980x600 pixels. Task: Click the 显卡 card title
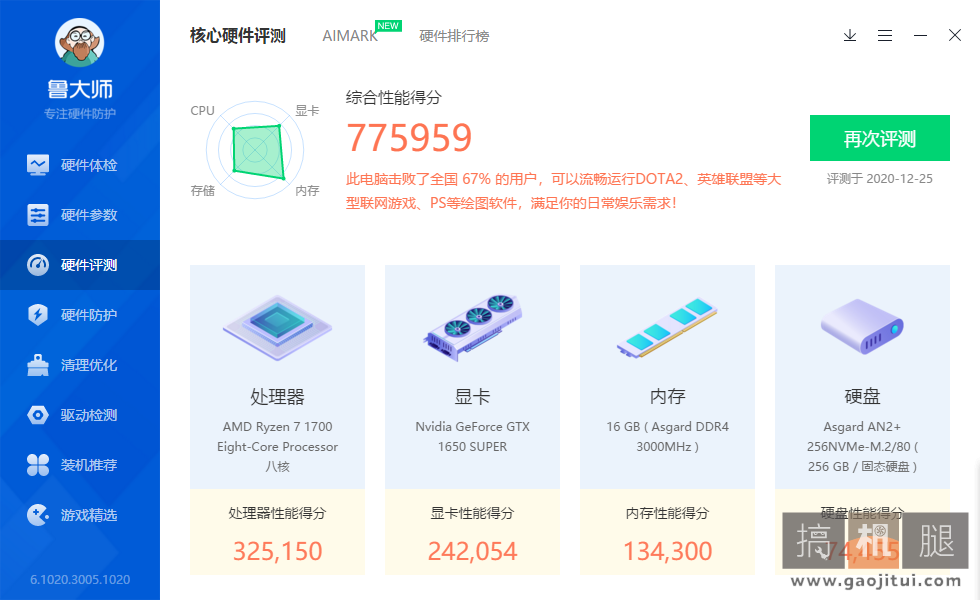click(x=472, y=396)
